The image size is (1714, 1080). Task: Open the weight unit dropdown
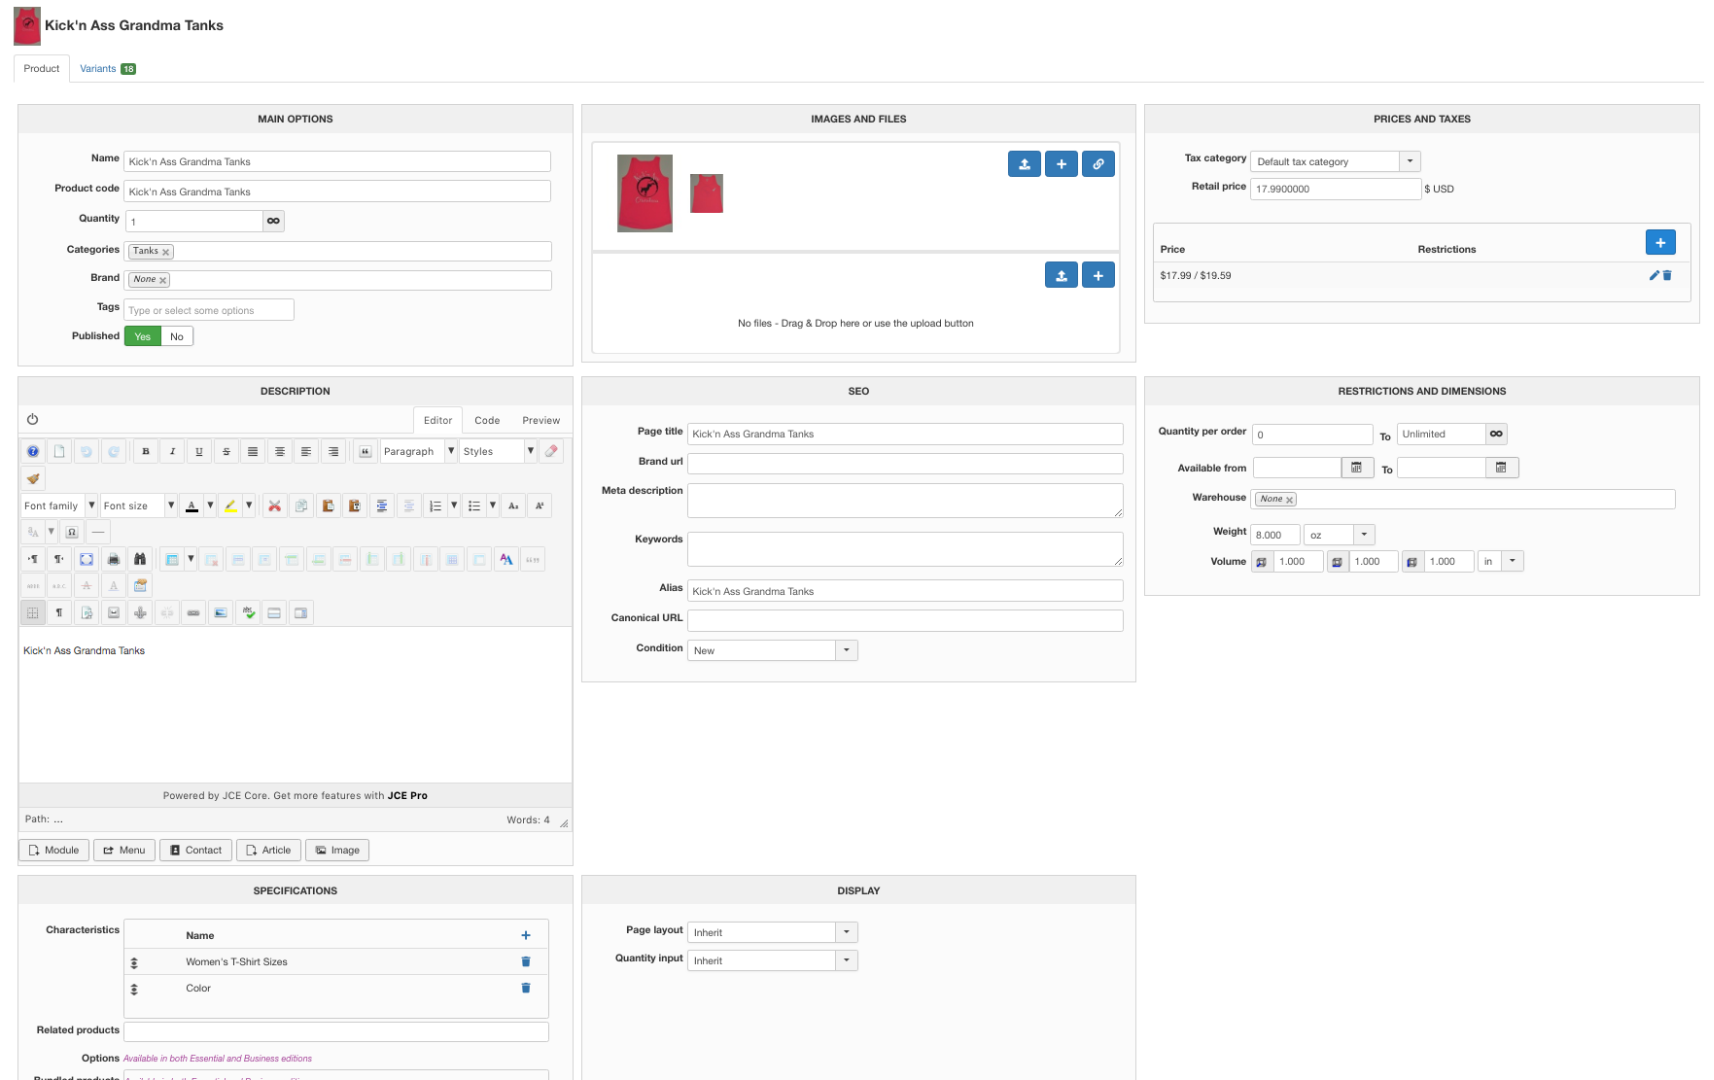(x=1340, y=535)
